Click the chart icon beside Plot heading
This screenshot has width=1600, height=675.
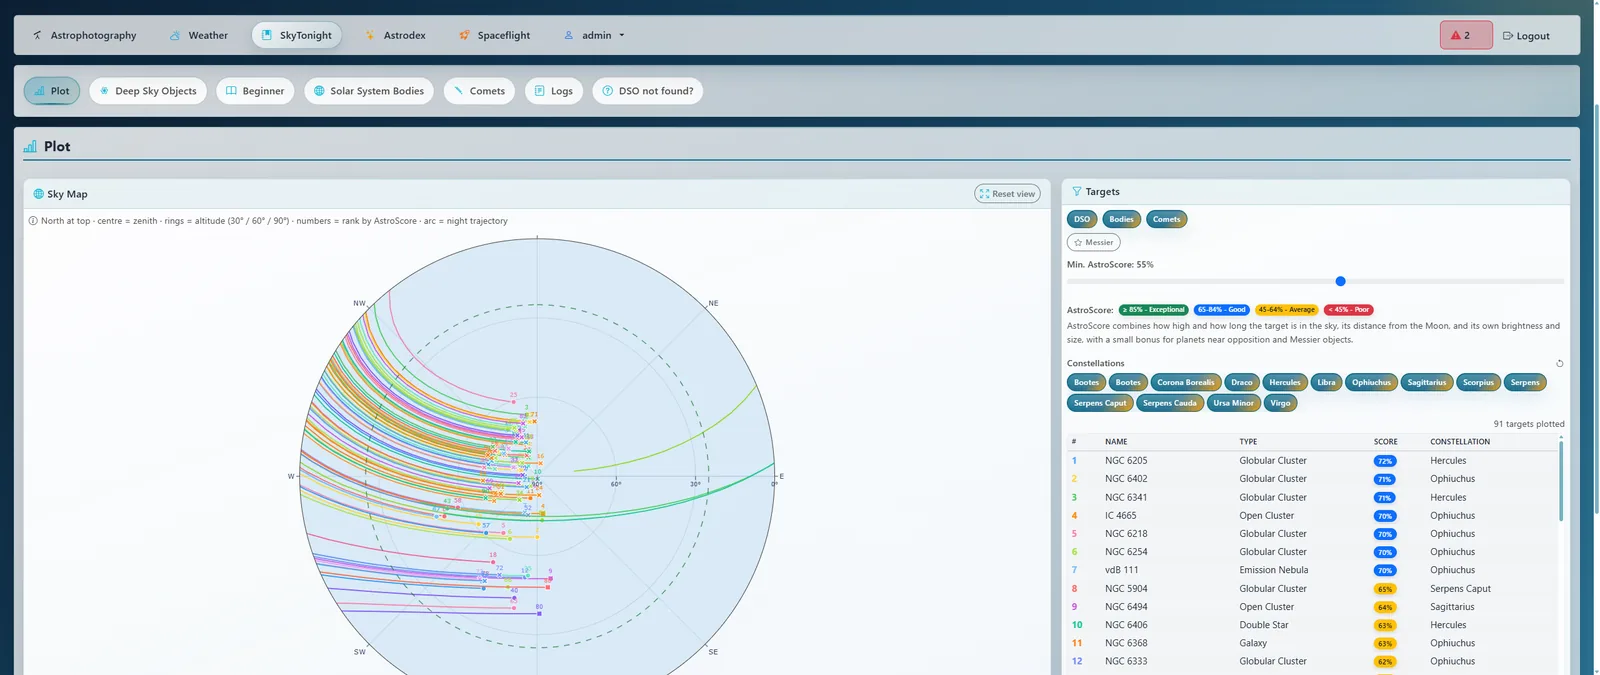coord(30,146)
